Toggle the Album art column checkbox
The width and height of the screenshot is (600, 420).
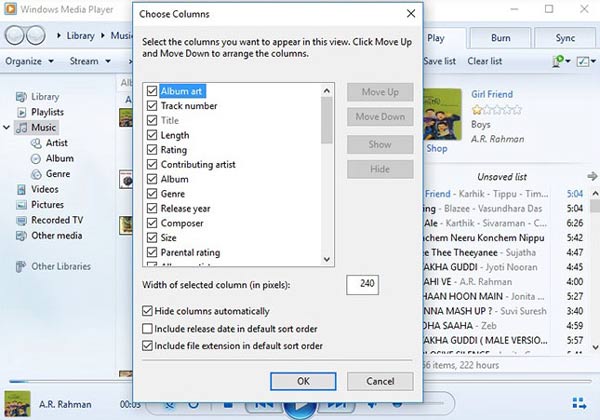pyautogui.click(x=152, y=91)
